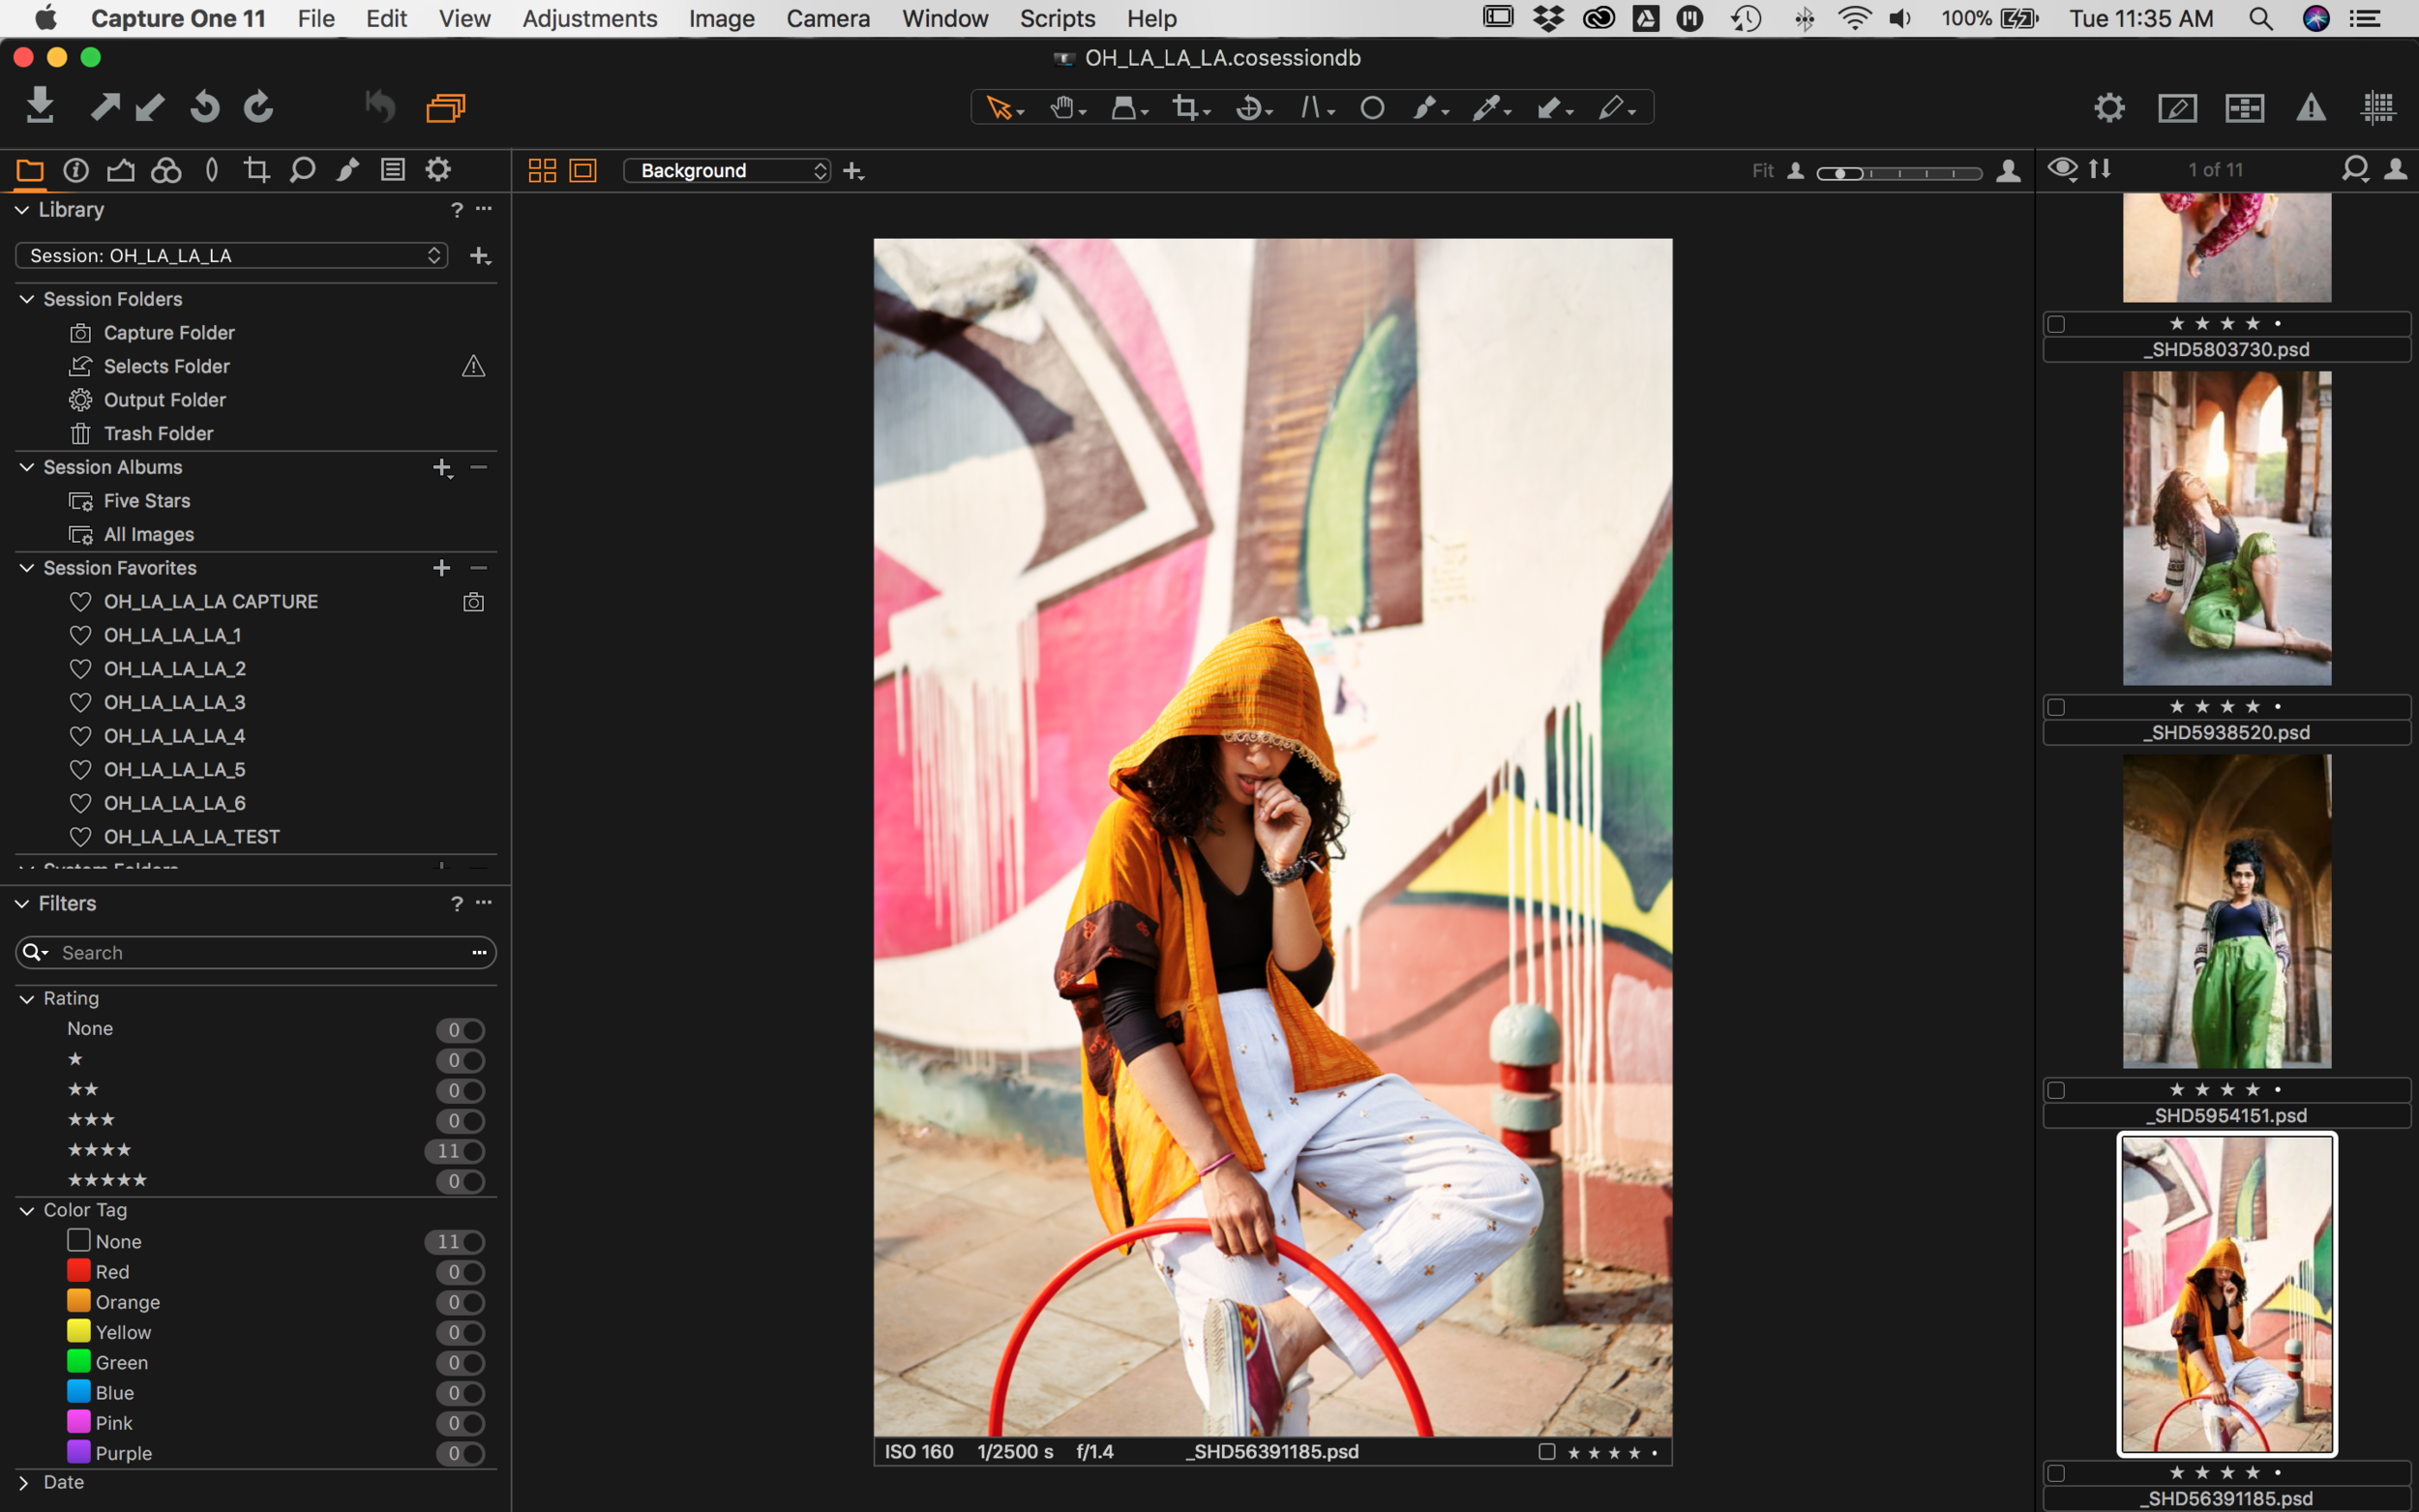Check the color tag box under viewer image
2419x1512 pixels.
(1547, 1451)
